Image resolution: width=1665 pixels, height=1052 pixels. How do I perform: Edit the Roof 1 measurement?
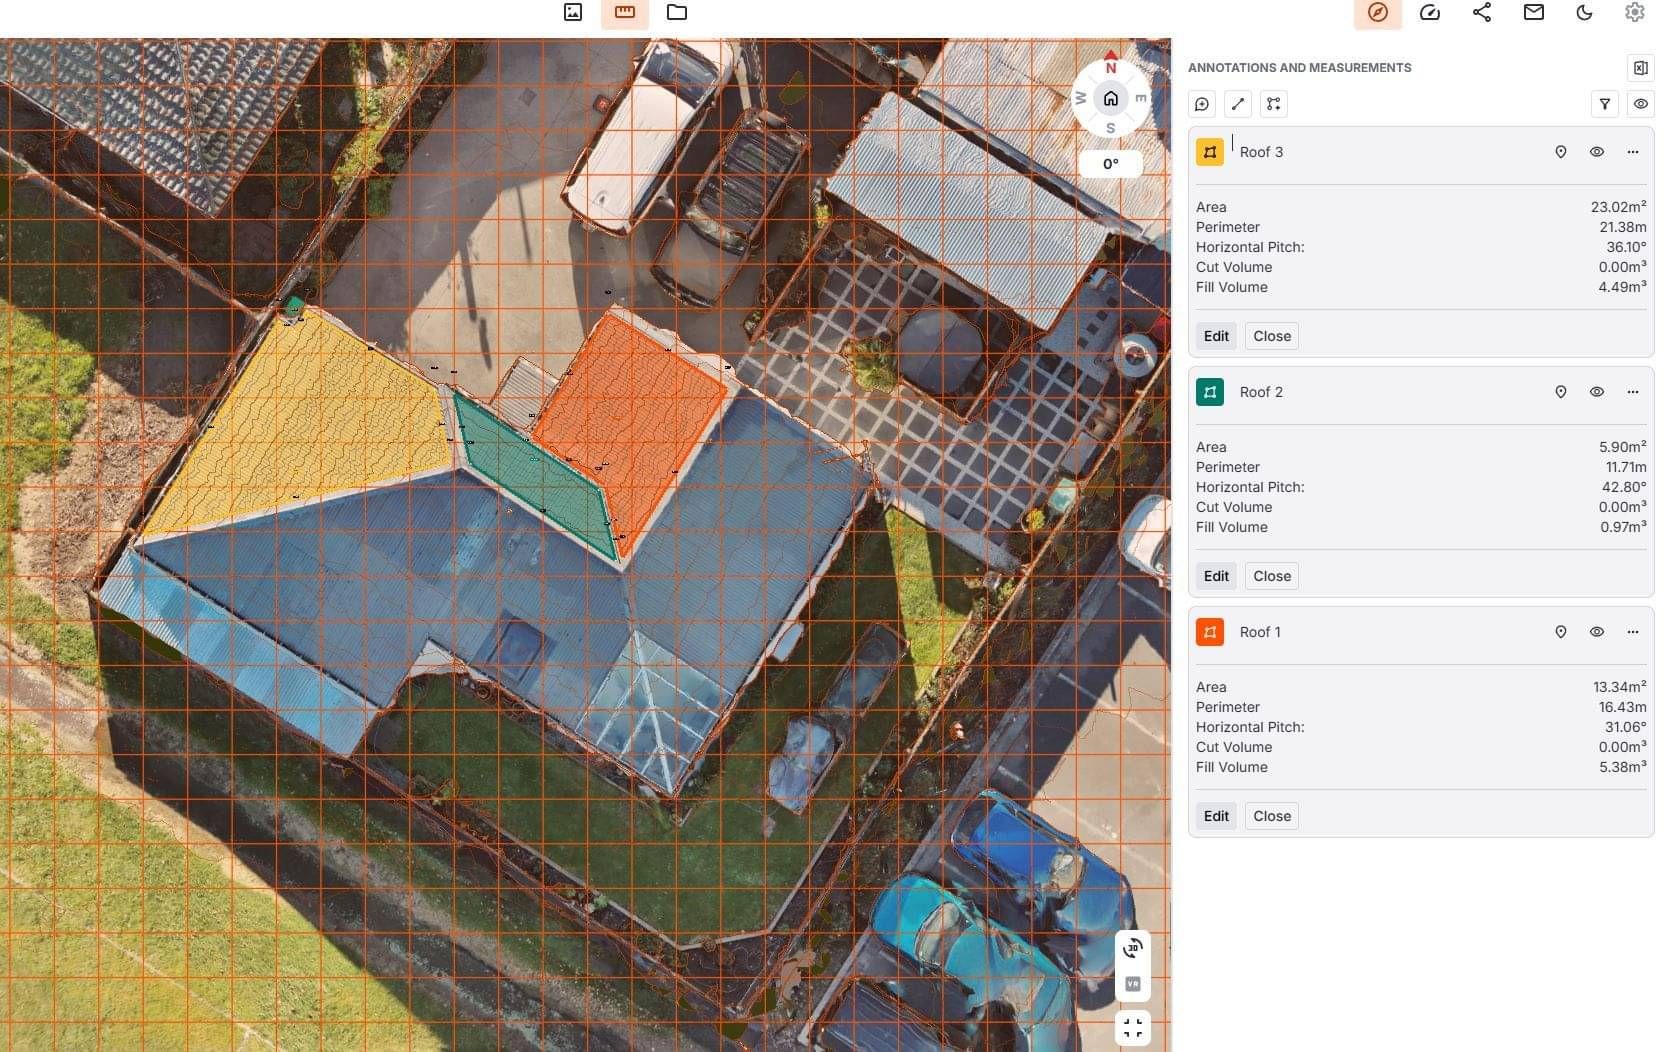1216,816
